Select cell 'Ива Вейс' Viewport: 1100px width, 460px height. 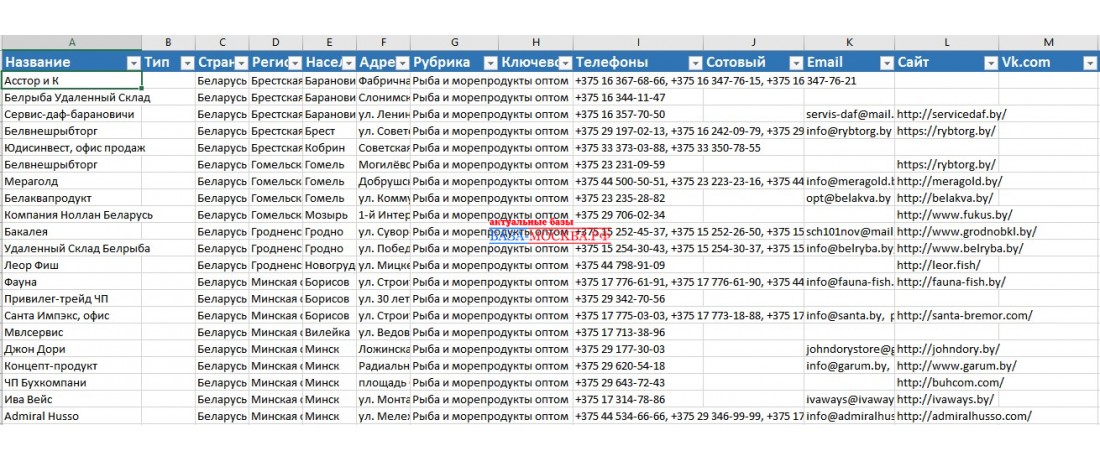click(x=72, y=400)
